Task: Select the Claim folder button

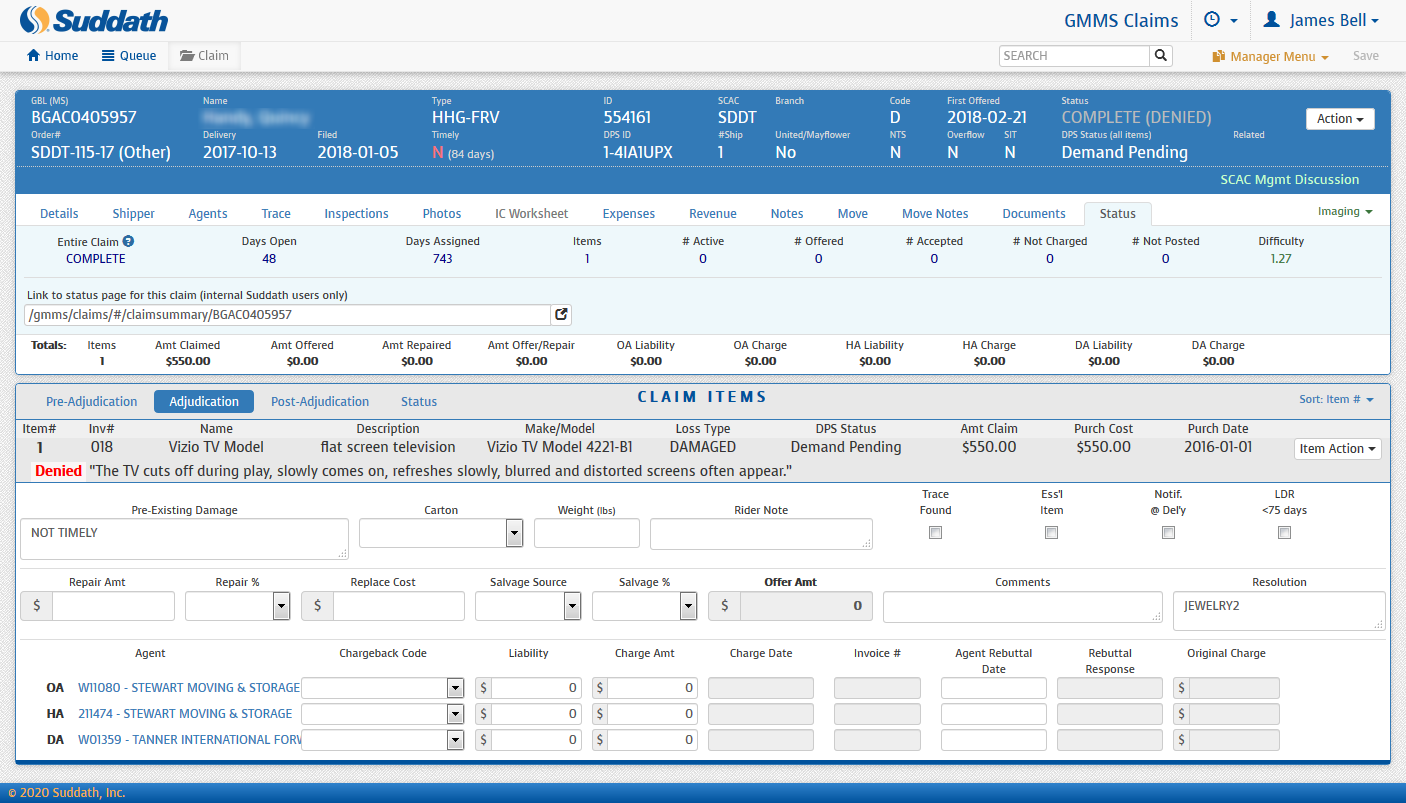Action: (x=205, y=56)
